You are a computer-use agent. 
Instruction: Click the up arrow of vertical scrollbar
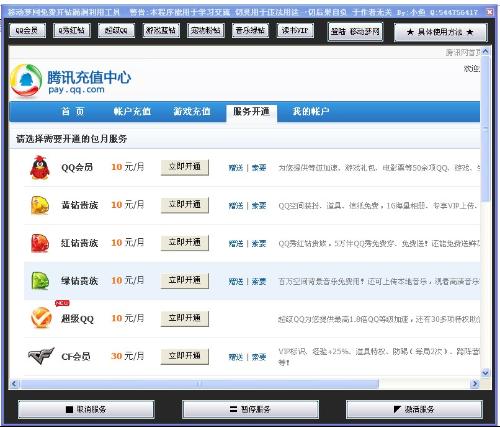[x=485, y=52]
